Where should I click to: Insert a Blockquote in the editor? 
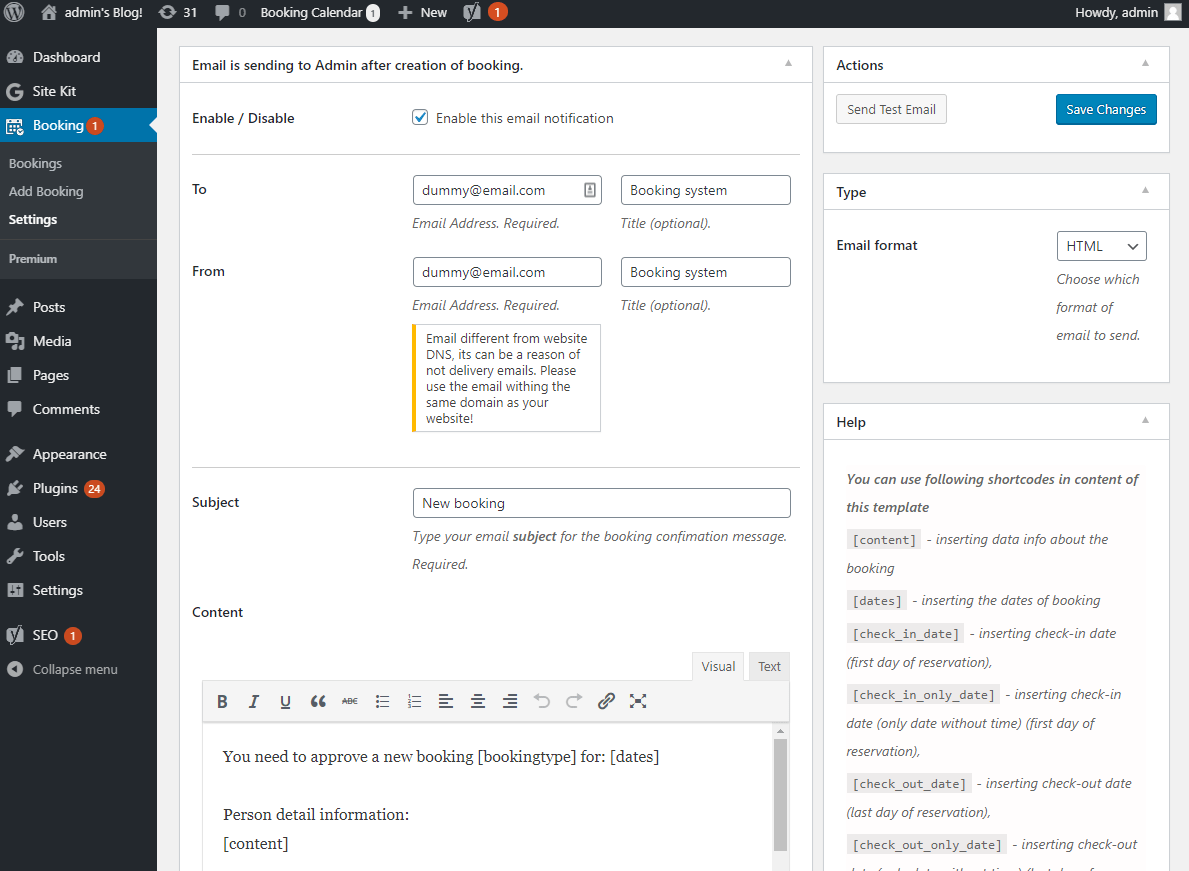coord(318,701)
